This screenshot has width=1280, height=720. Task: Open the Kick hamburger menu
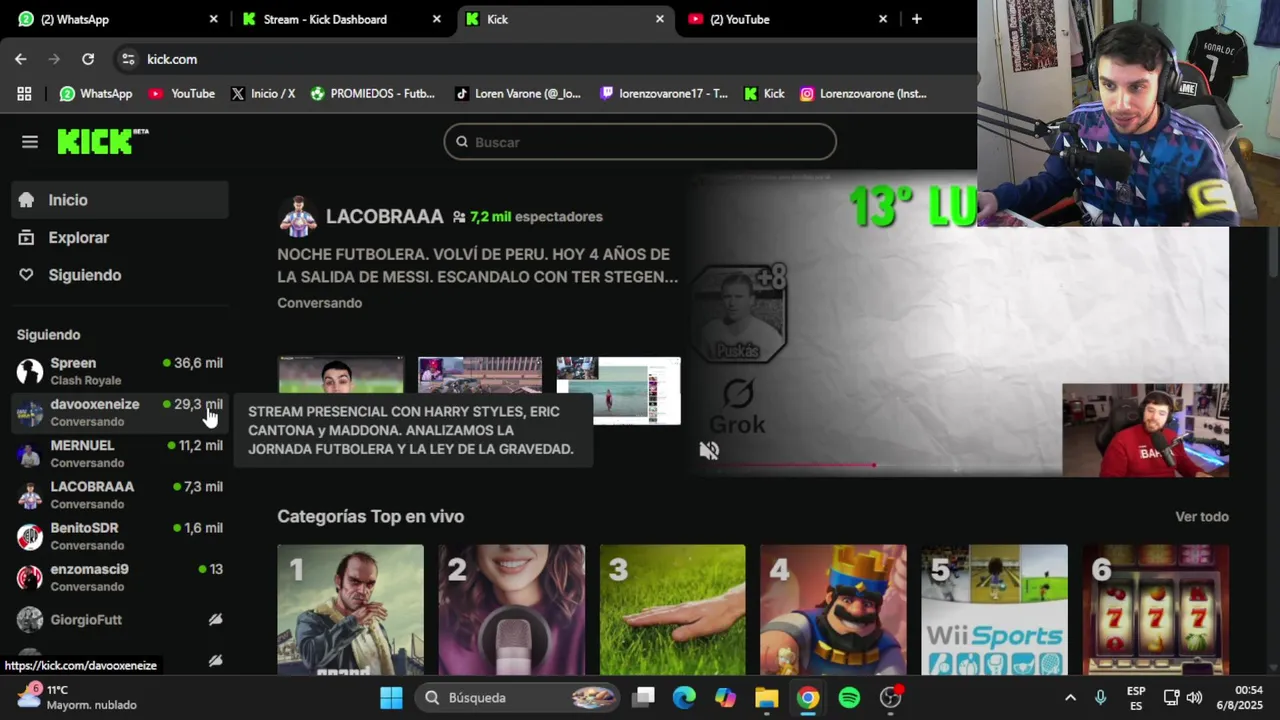tap(30, 142)
